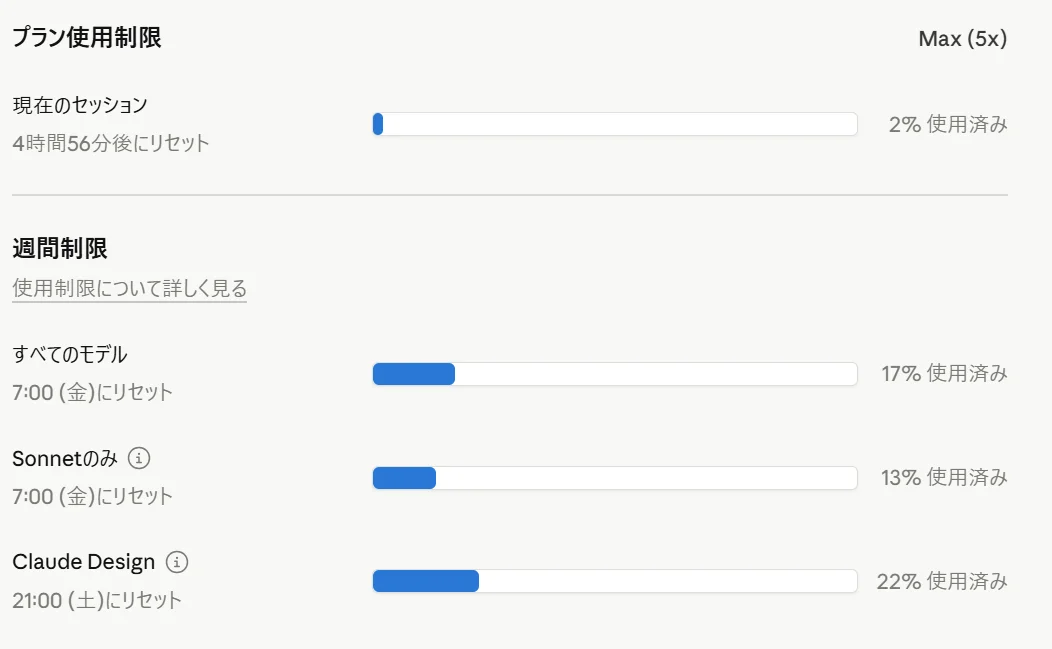Click the info icon beside Sonnetのみ
The height and width of the screenshot is (649, 1052).
[x=140, y=459]
